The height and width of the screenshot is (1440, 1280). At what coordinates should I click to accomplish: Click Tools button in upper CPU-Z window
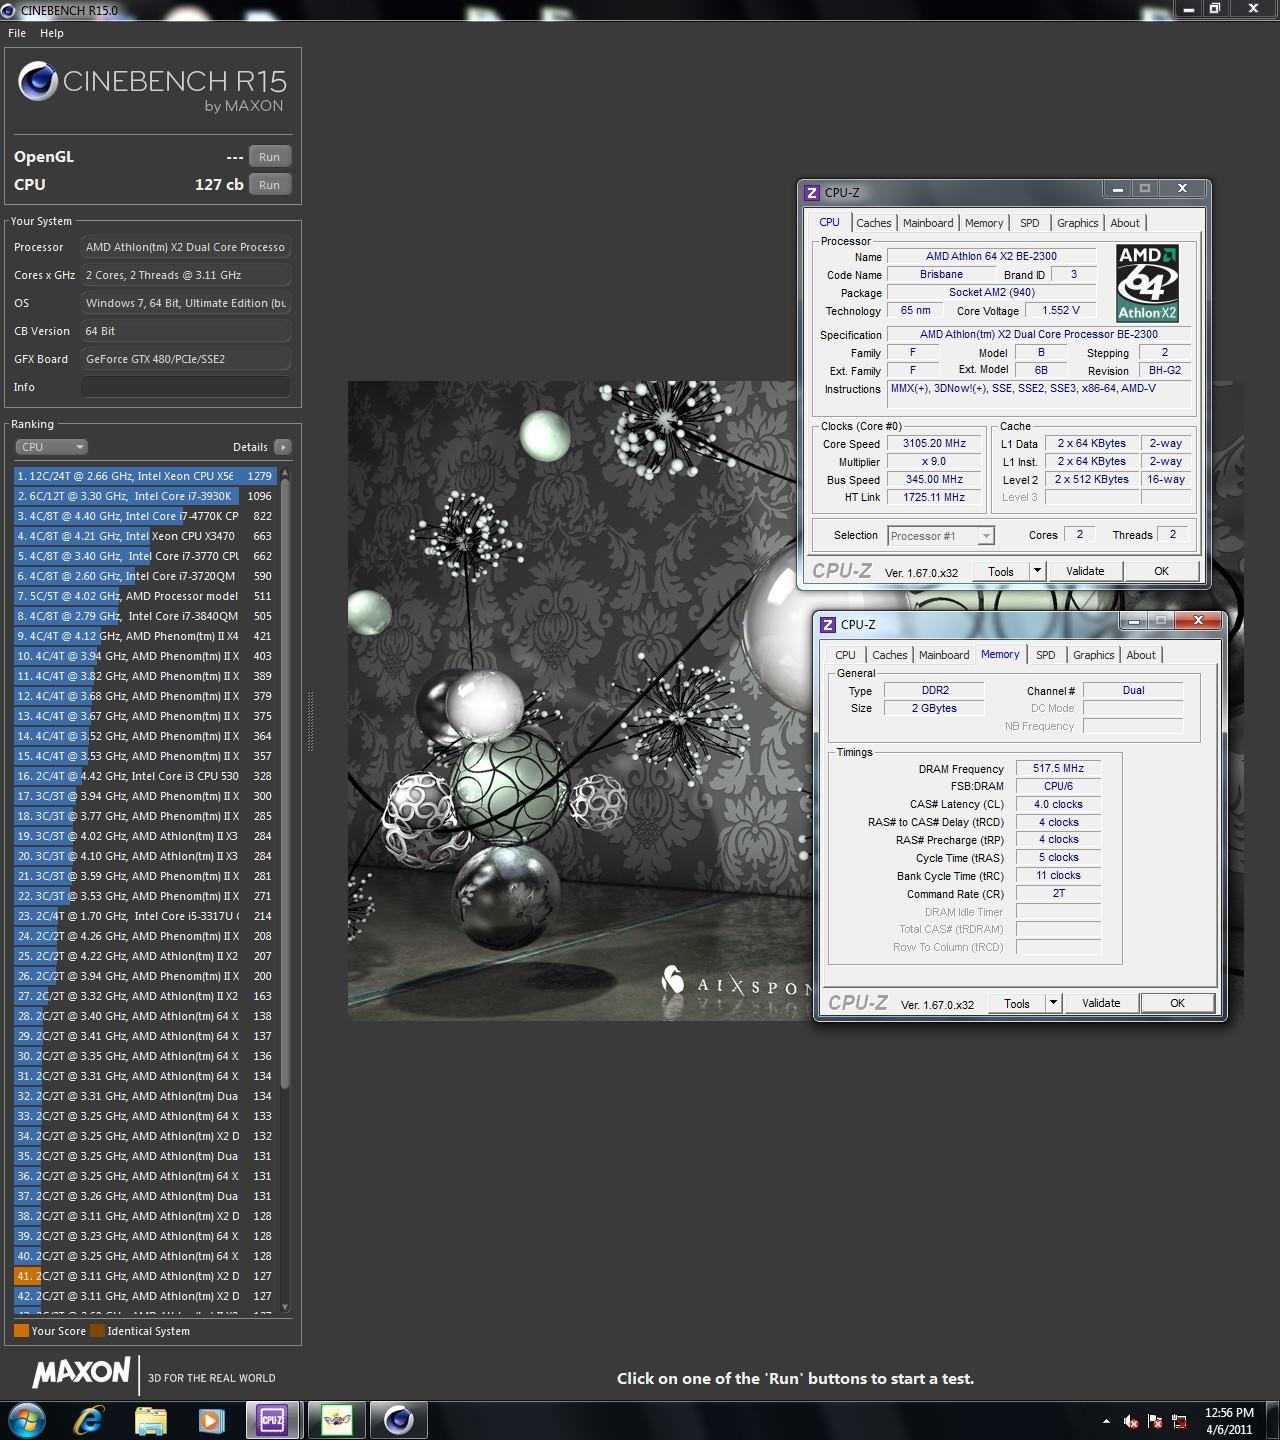pyautogui.click(x=1001, y=572)
